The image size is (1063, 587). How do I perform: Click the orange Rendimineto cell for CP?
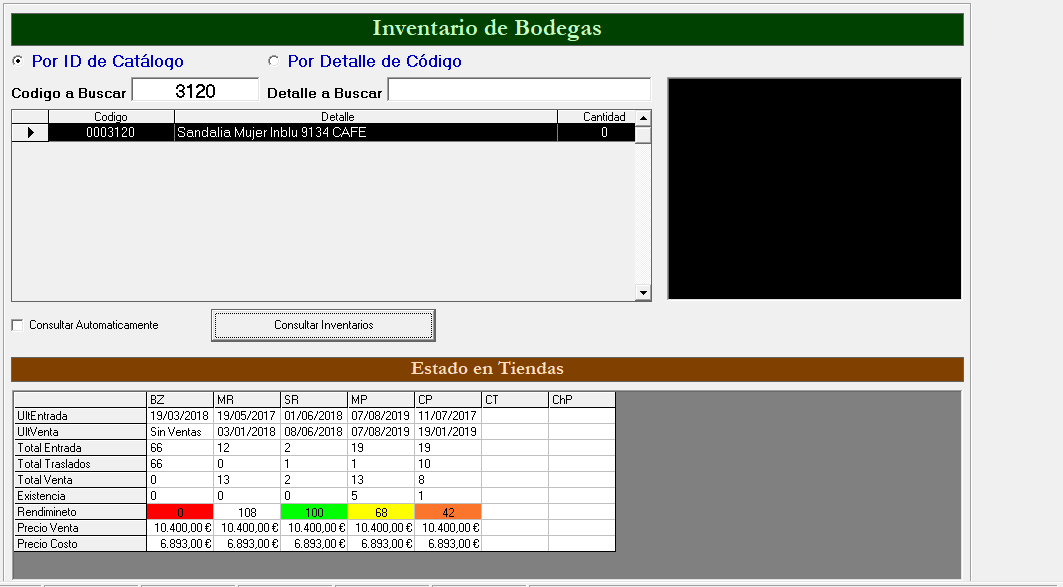coord(448,512)
